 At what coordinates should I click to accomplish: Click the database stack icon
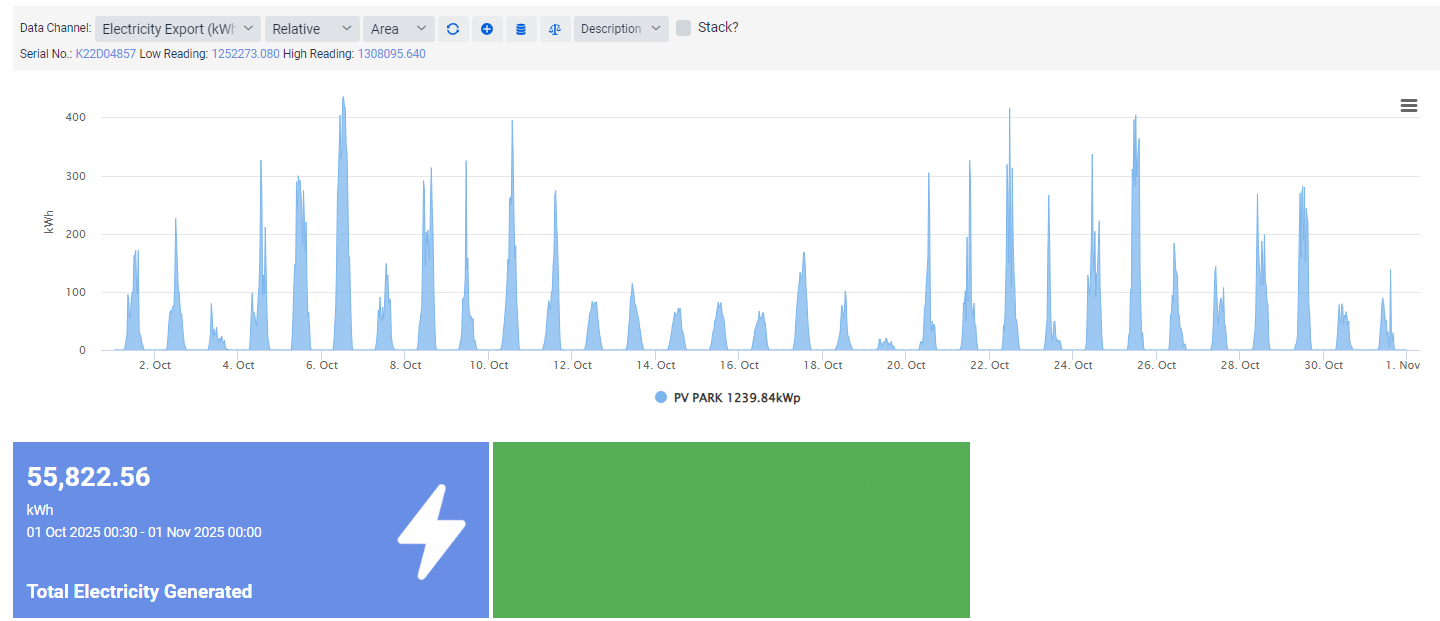(520, 29)
